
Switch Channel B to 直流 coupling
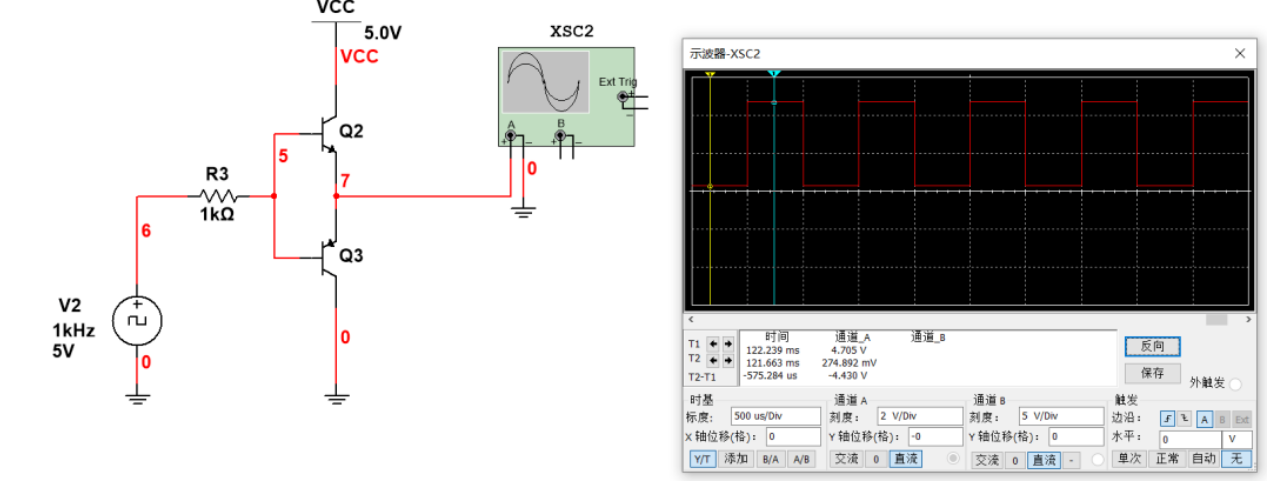coord(1044,459)
